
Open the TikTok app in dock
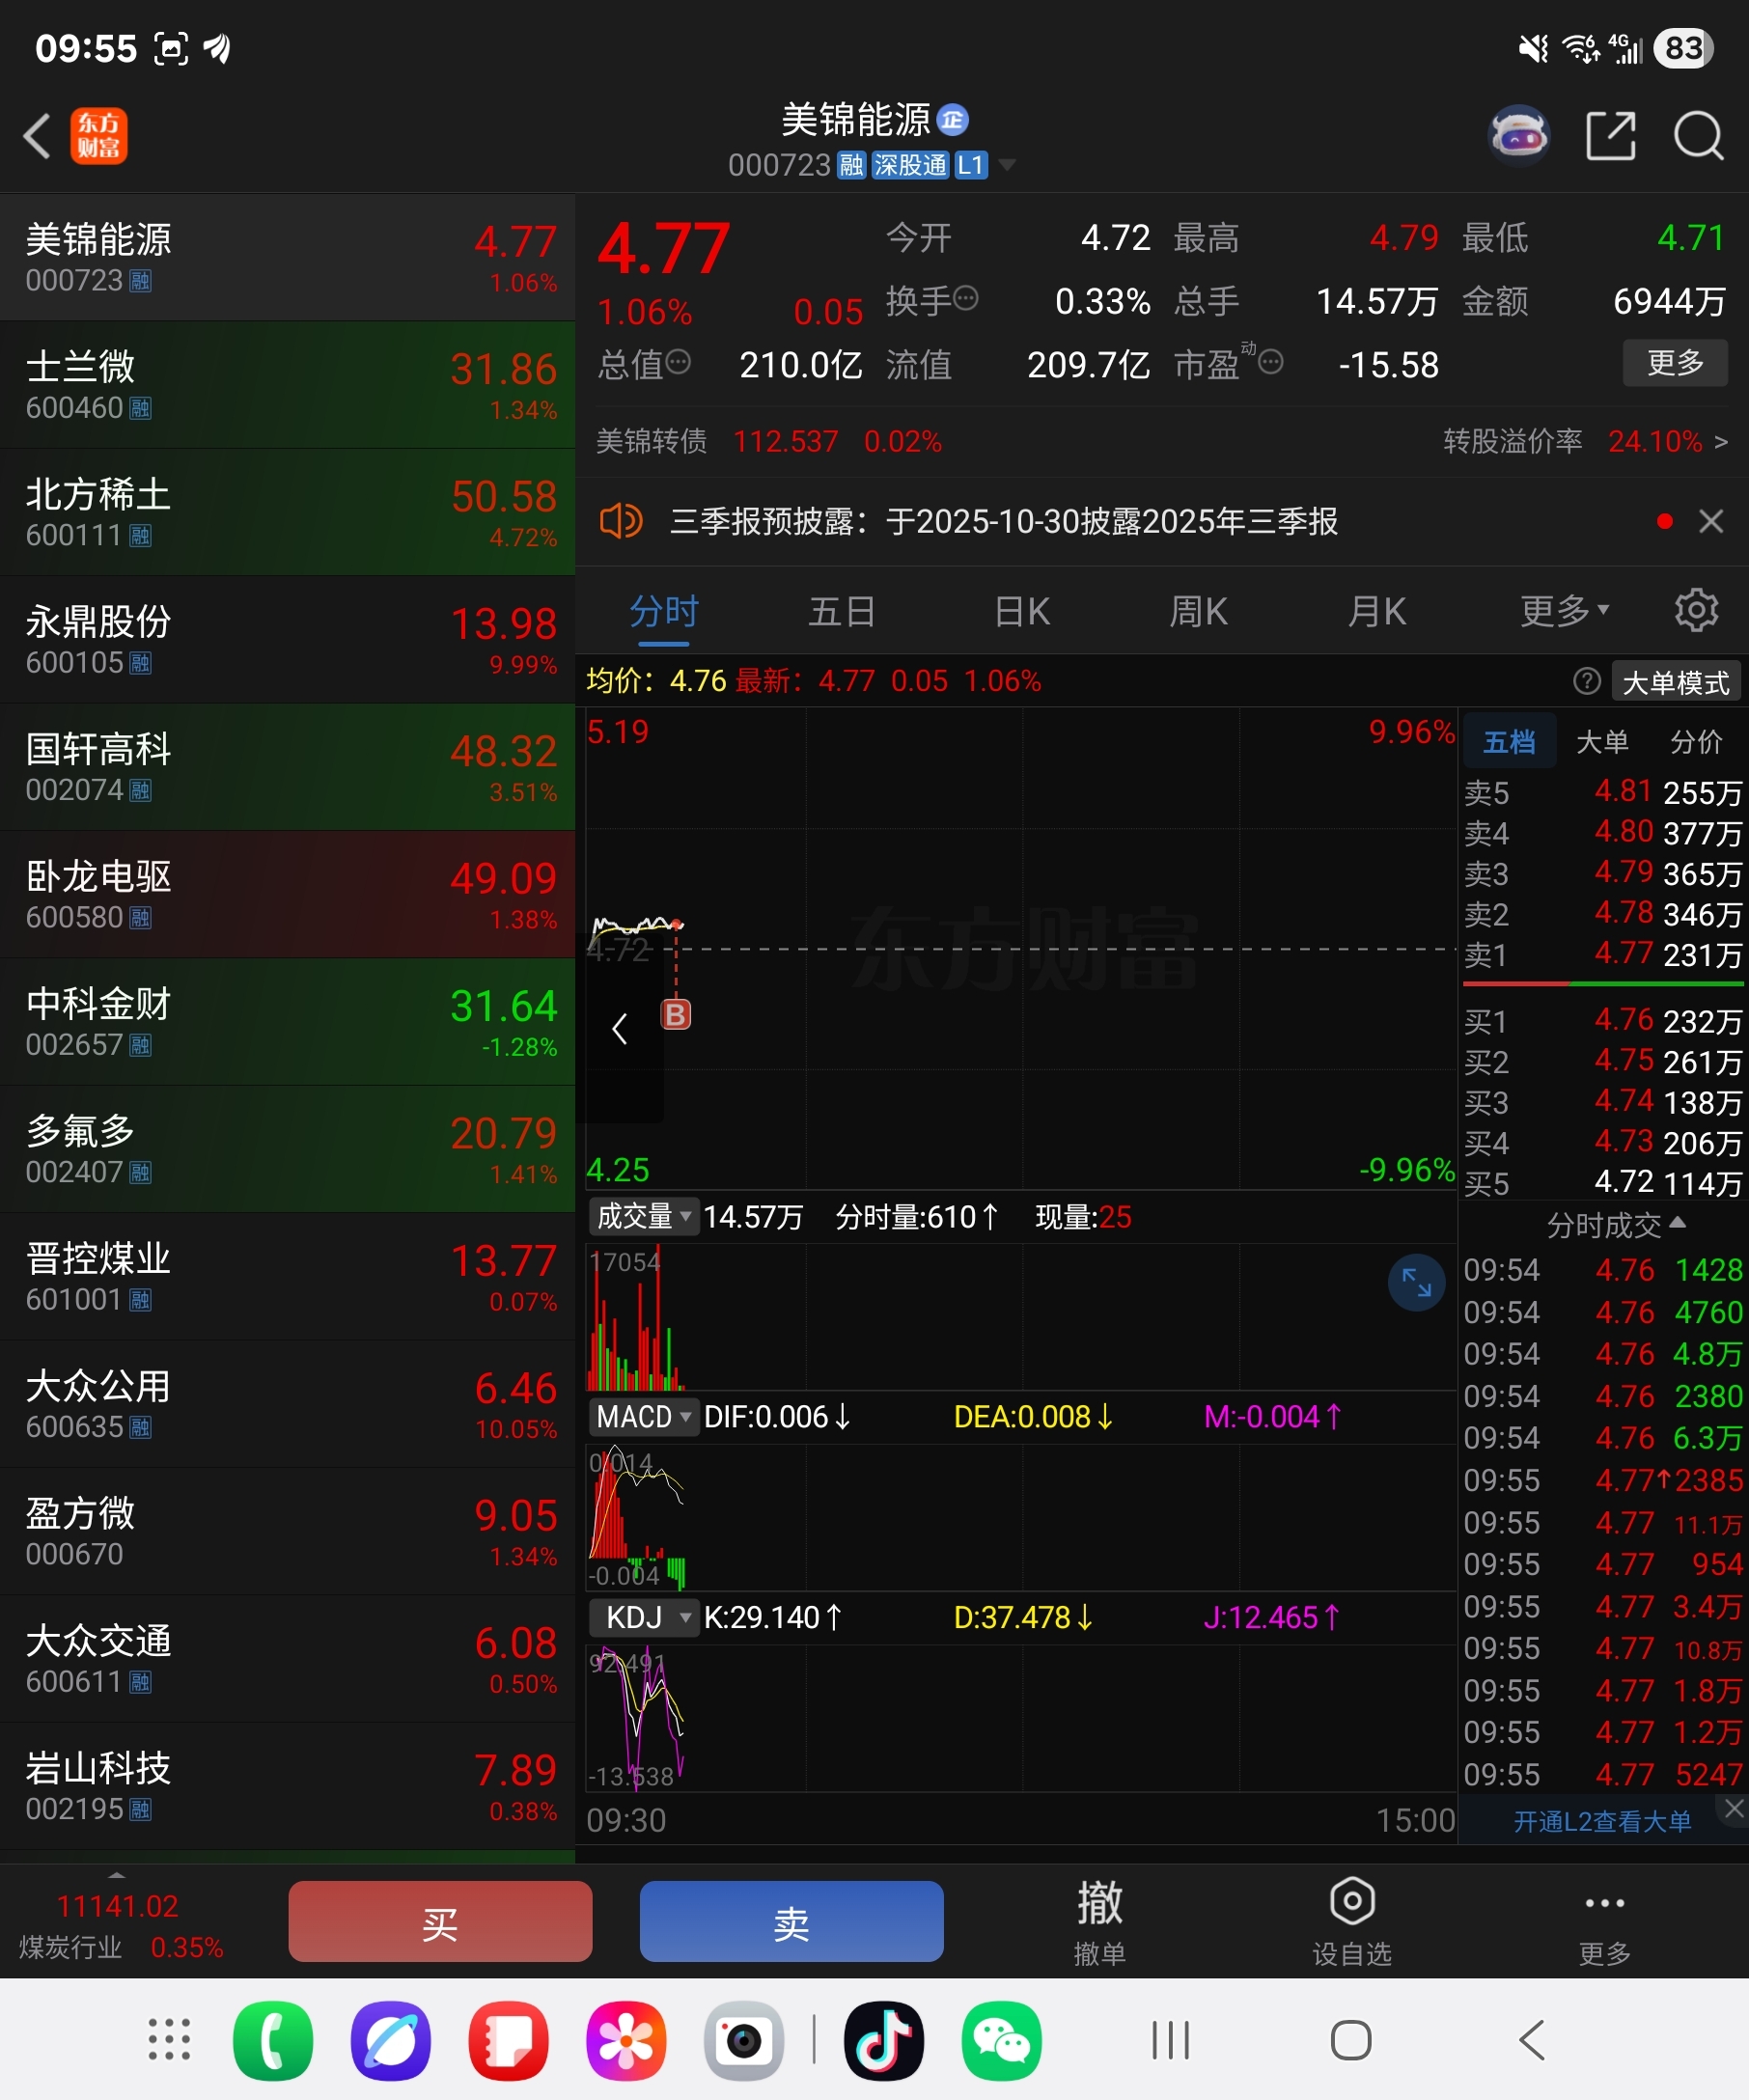click(x=884, y=2040)
